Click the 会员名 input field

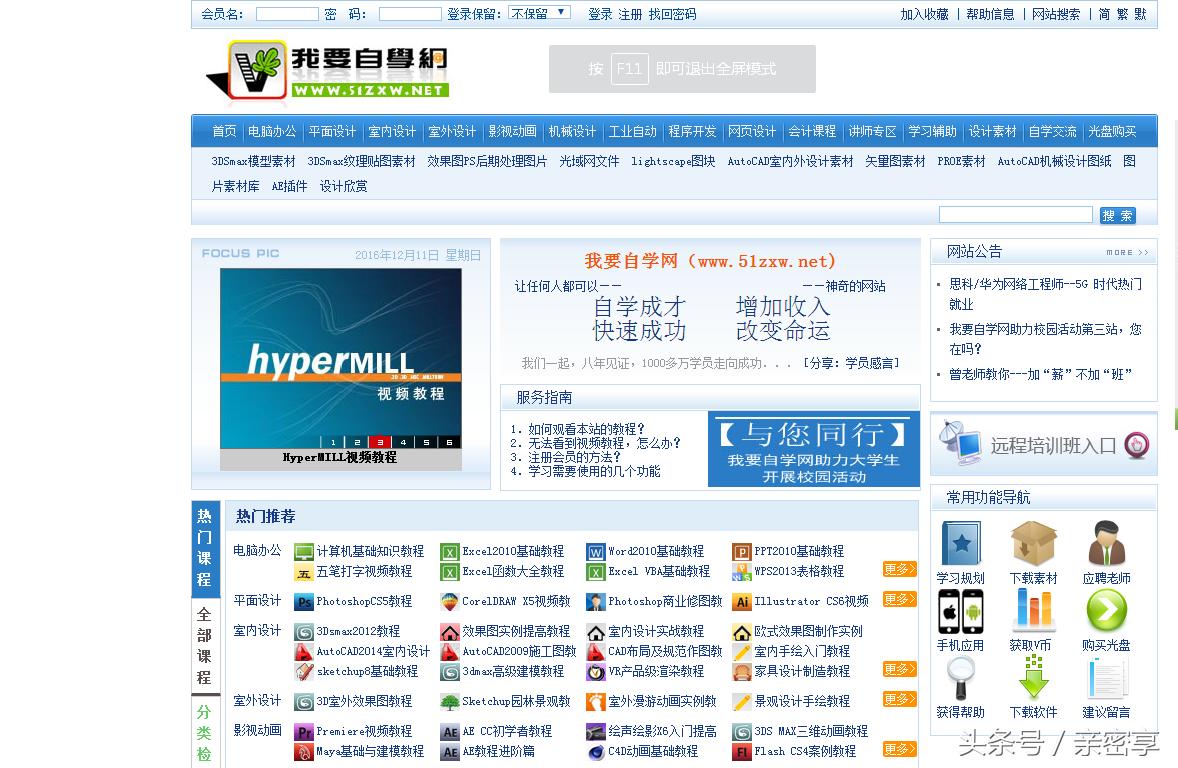(287, 14)
